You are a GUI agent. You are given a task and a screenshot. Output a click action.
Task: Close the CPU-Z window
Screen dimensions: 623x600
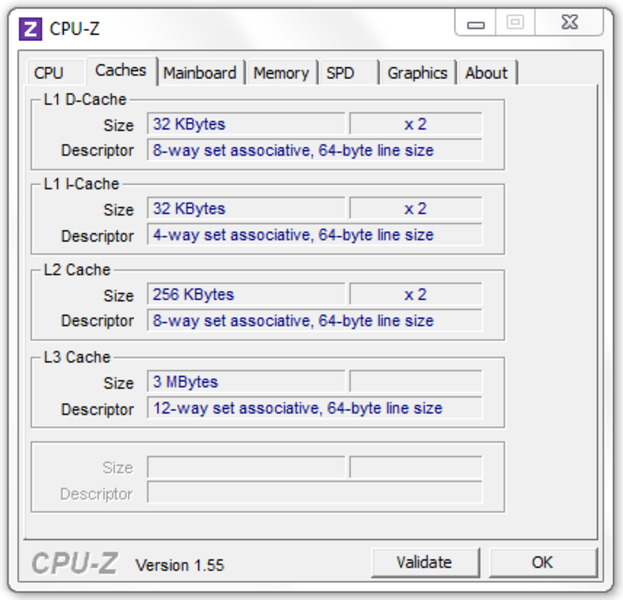pos(569,23)
